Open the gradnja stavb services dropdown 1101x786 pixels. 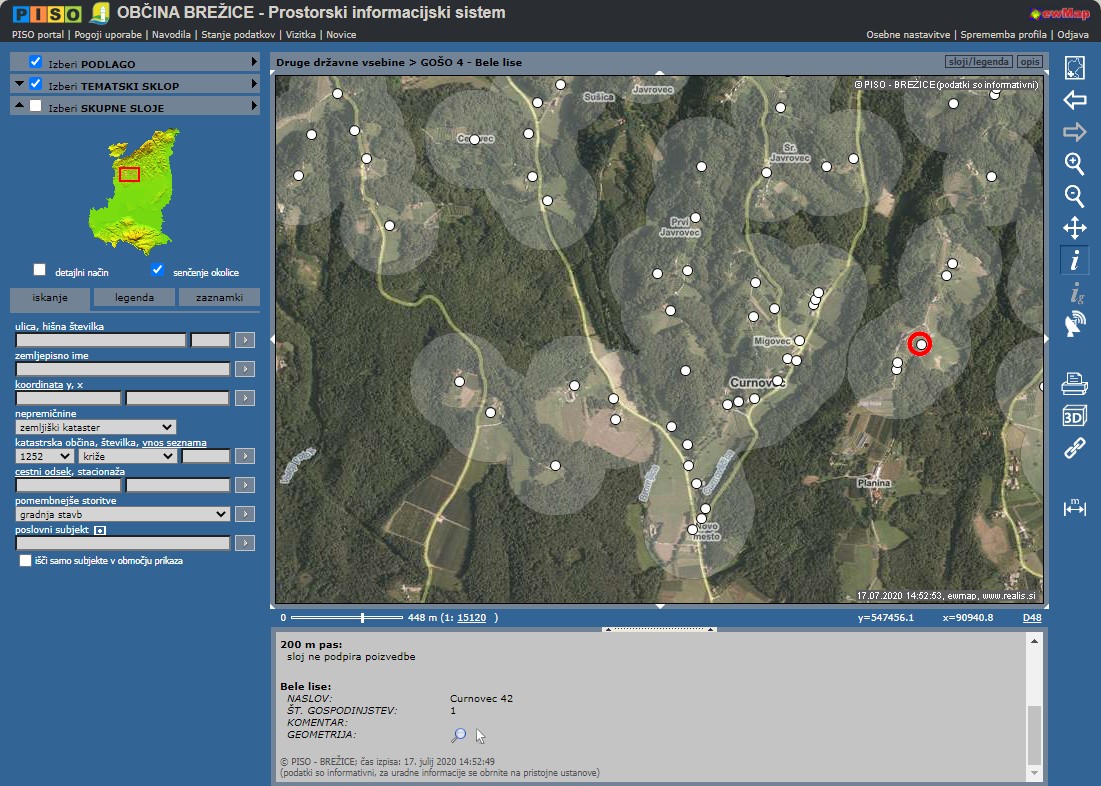(122, 514)
